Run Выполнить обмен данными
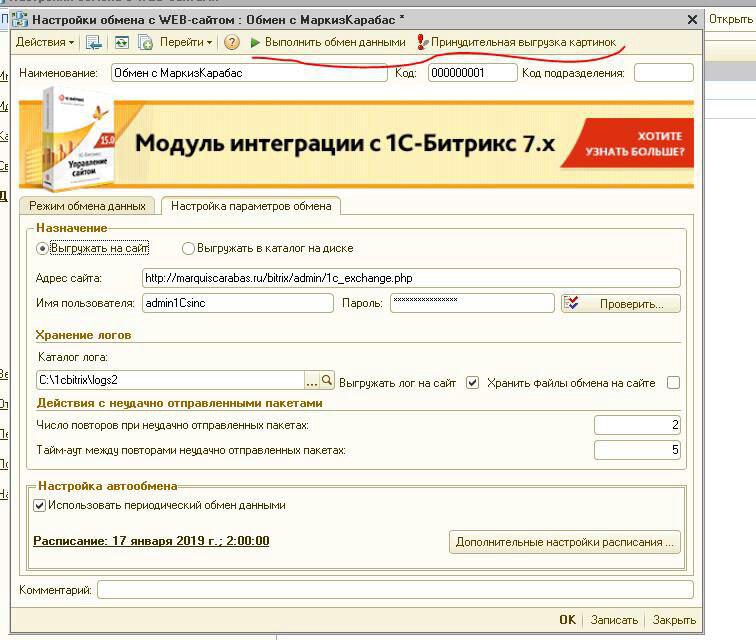 (x=328, y=42)
